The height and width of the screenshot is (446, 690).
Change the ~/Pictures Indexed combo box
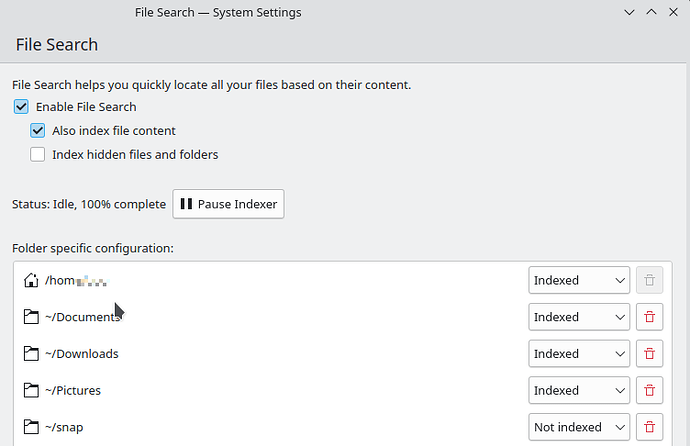pos(578,391)
